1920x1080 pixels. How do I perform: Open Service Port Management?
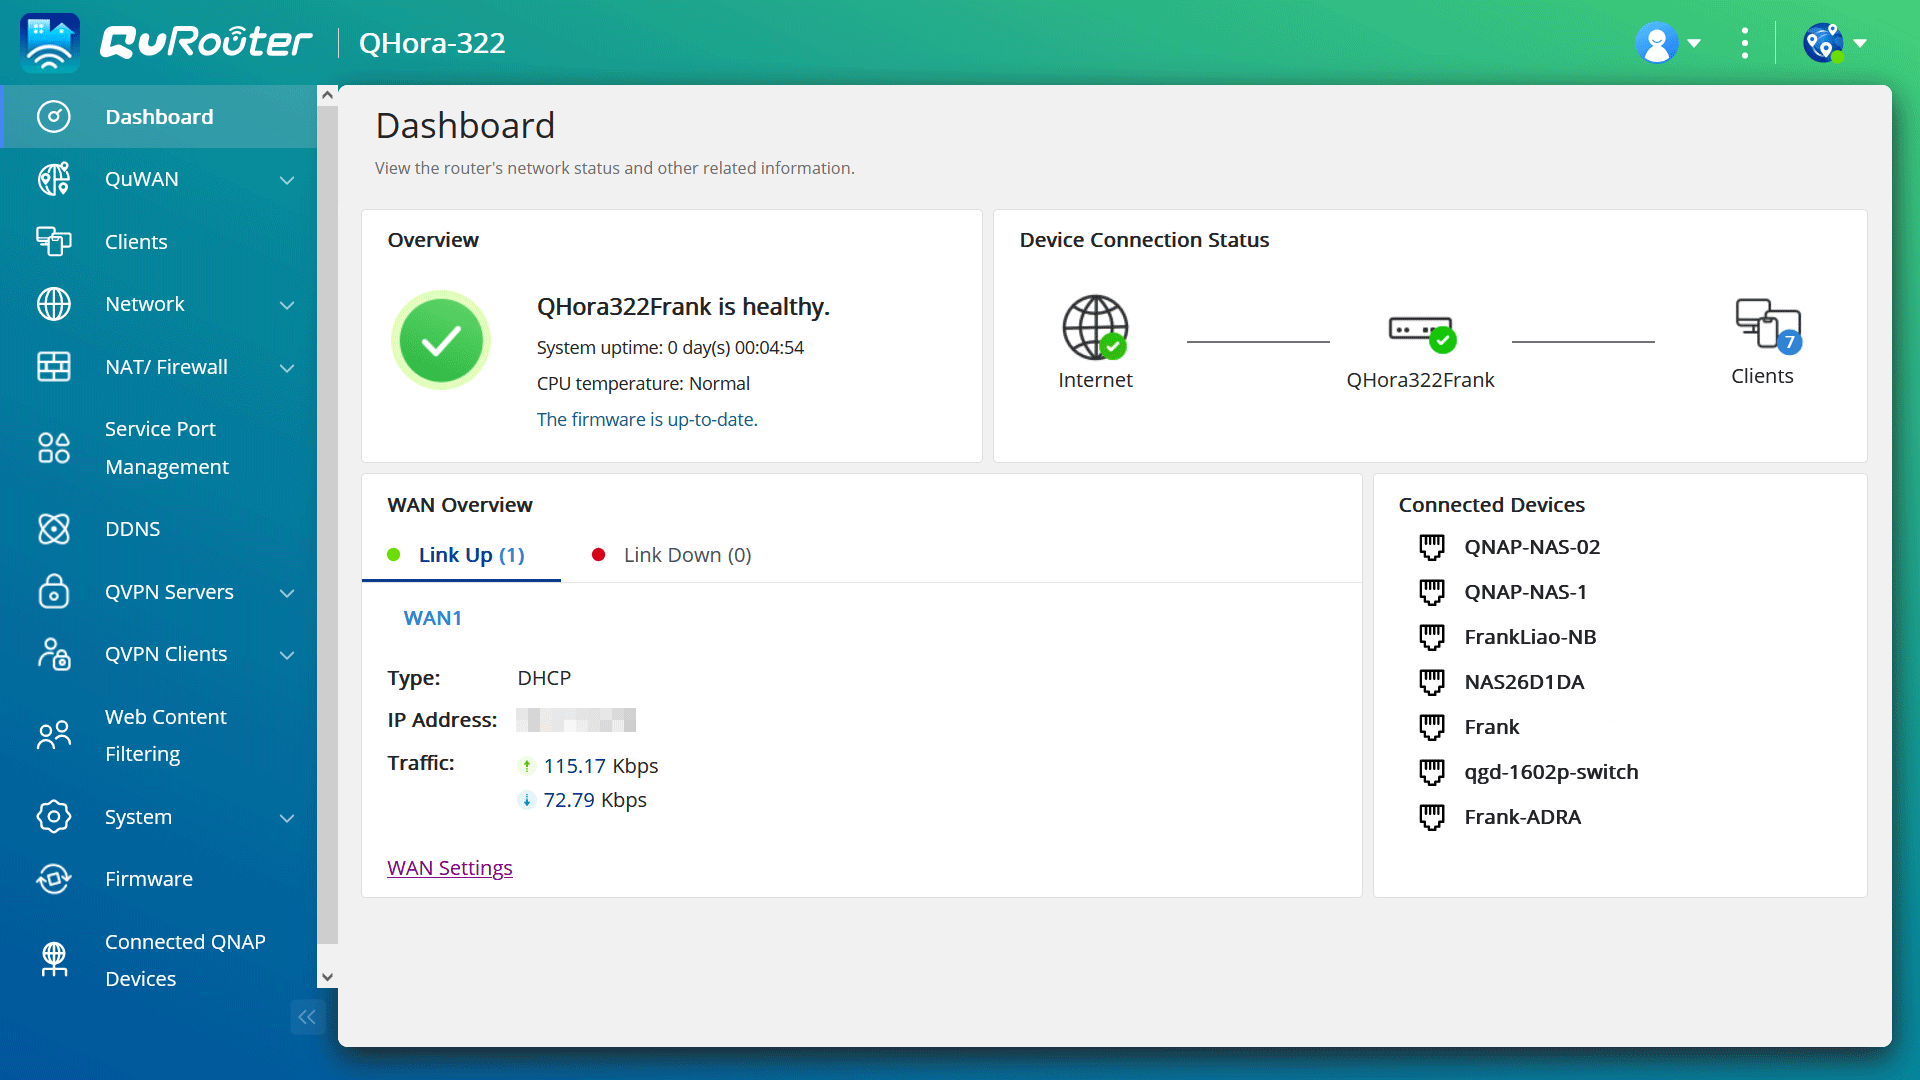pos(54,447)
